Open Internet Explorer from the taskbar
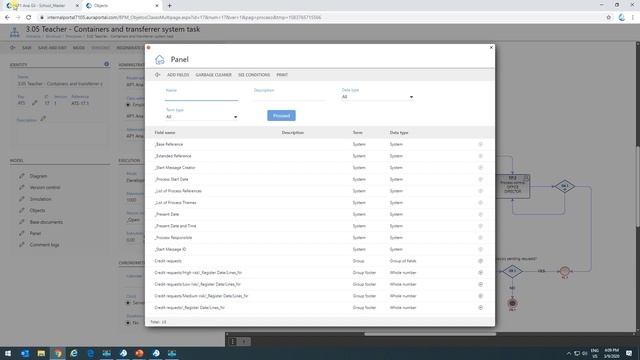Viewport: 640px width, 360px height. click(x=74, y=353)
